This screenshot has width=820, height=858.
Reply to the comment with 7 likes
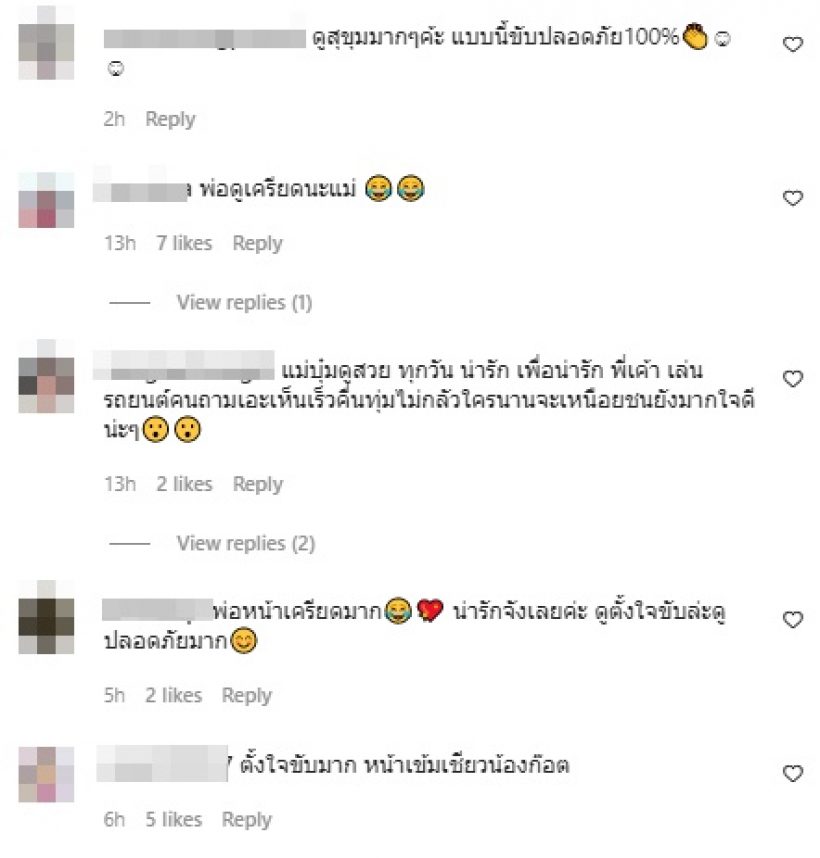258,244
